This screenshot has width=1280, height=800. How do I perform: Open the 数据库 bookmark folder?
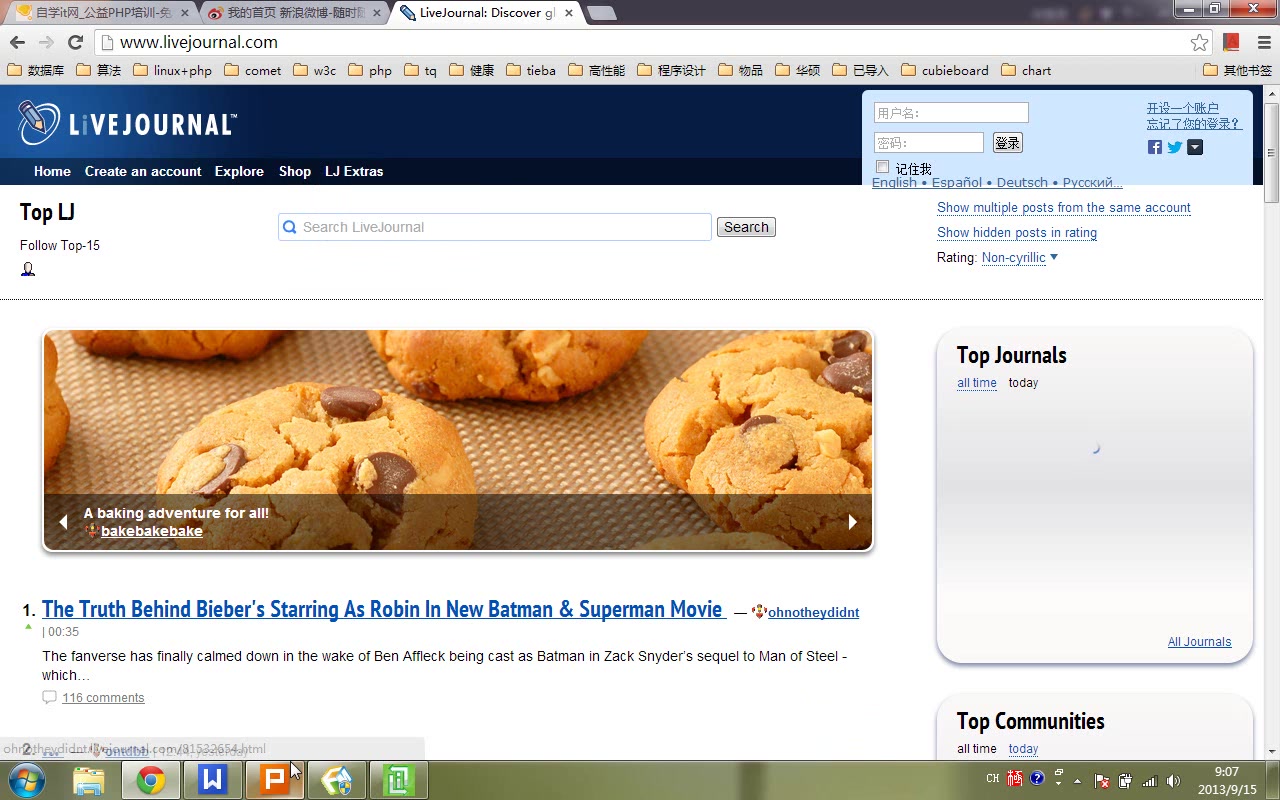(x=36, y=70)
